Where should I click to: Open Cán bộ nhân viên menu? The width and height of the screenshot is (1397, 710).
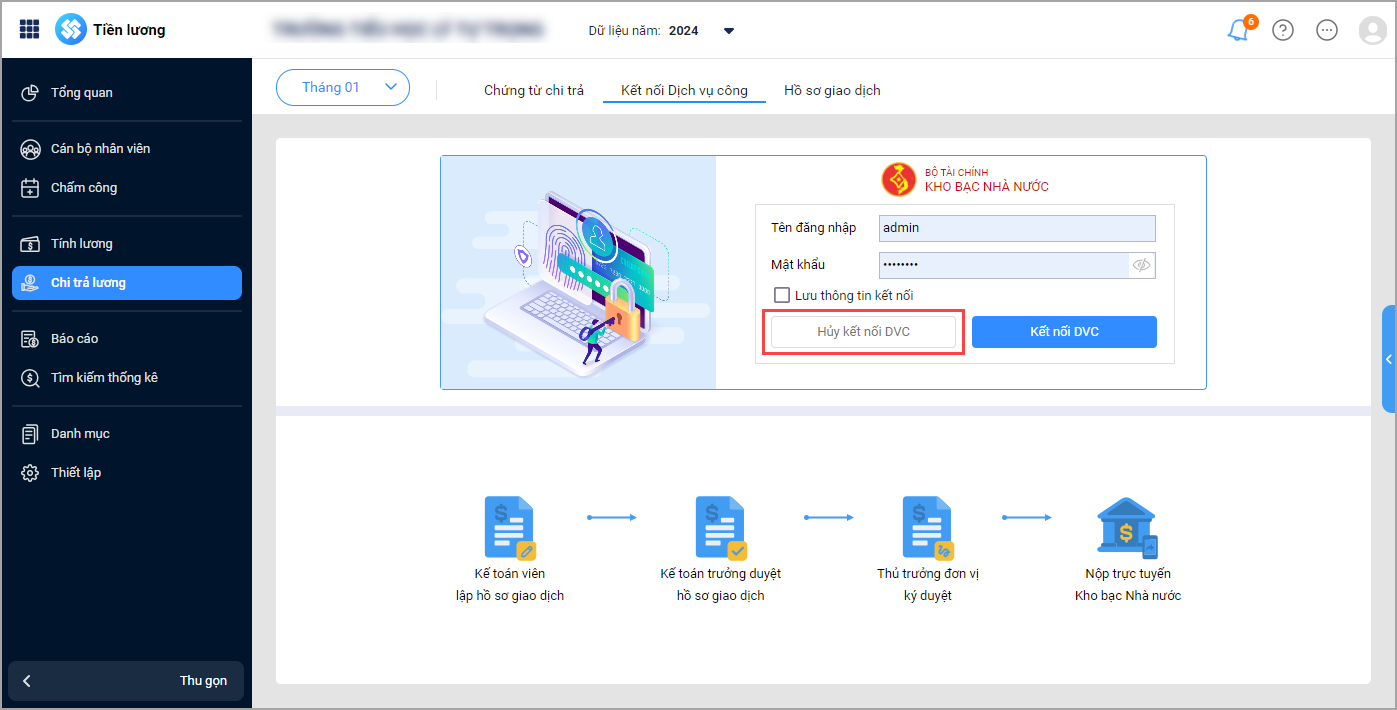point(127,149)
